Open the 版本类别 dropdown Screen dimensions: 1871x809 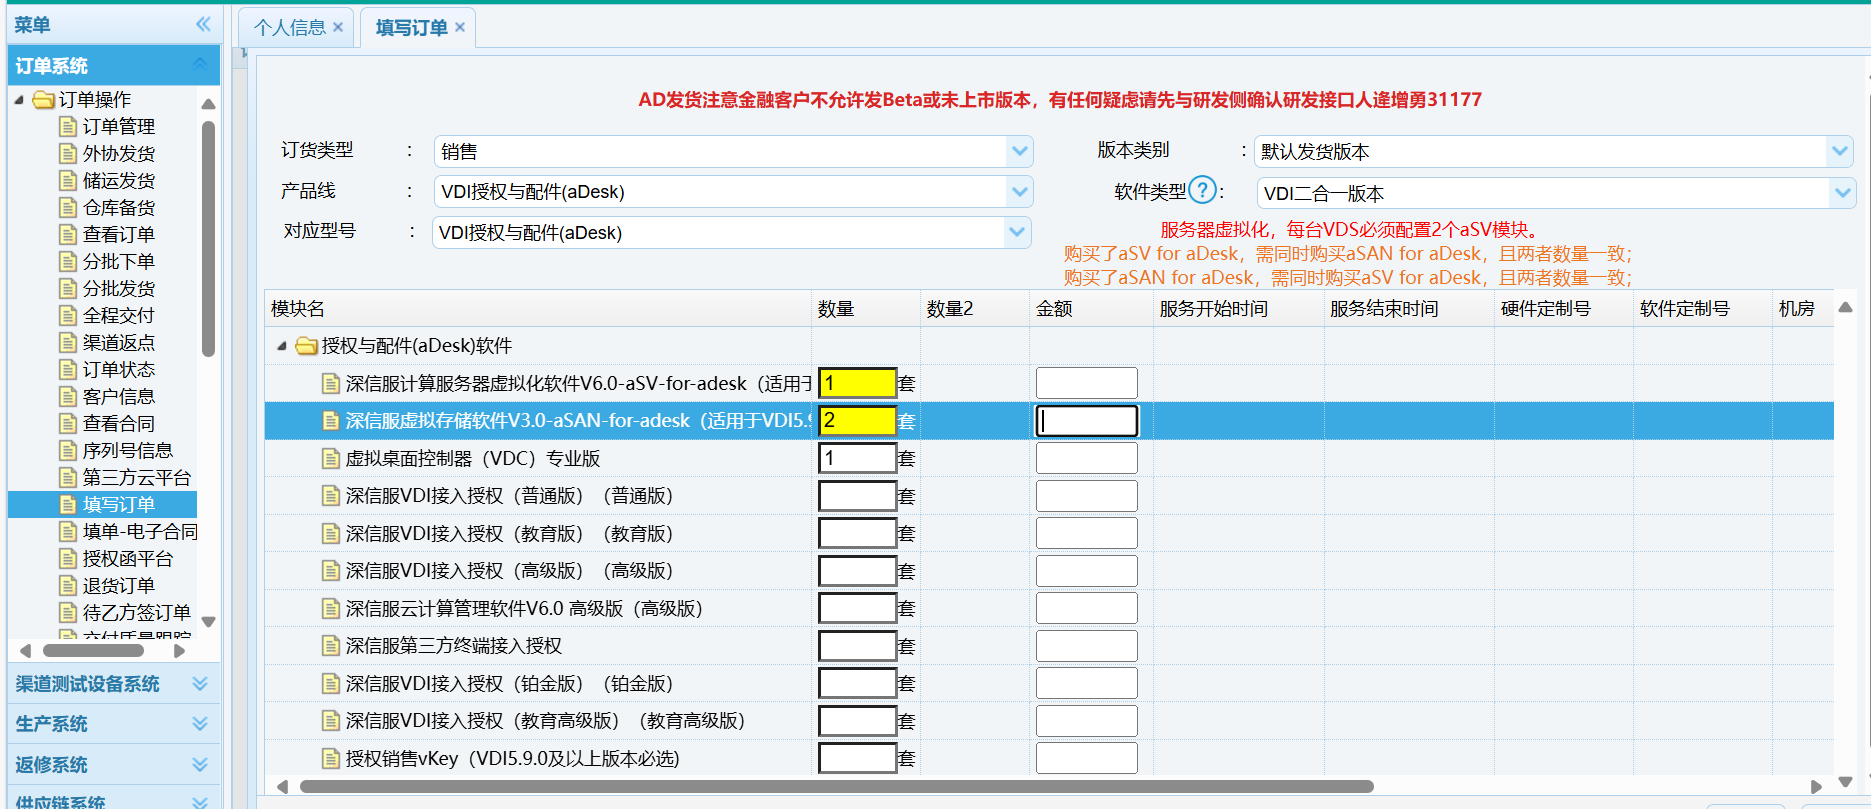1839,151
